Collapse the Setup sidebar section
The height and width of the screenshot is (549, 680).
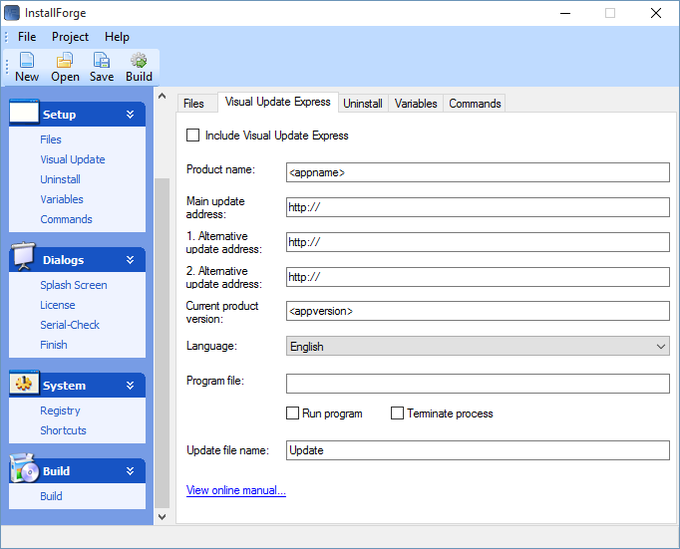coord(130,114)
